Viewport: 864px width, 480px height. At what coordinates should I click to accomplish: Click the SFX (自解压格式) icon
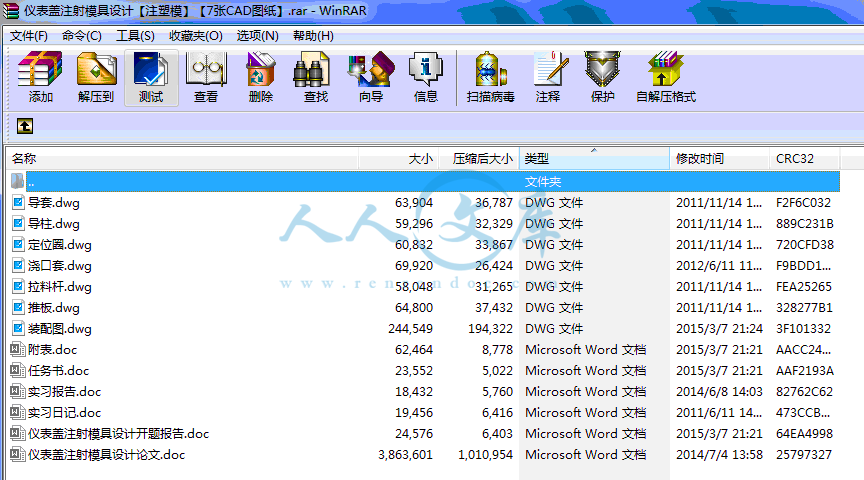pos(666,69)
